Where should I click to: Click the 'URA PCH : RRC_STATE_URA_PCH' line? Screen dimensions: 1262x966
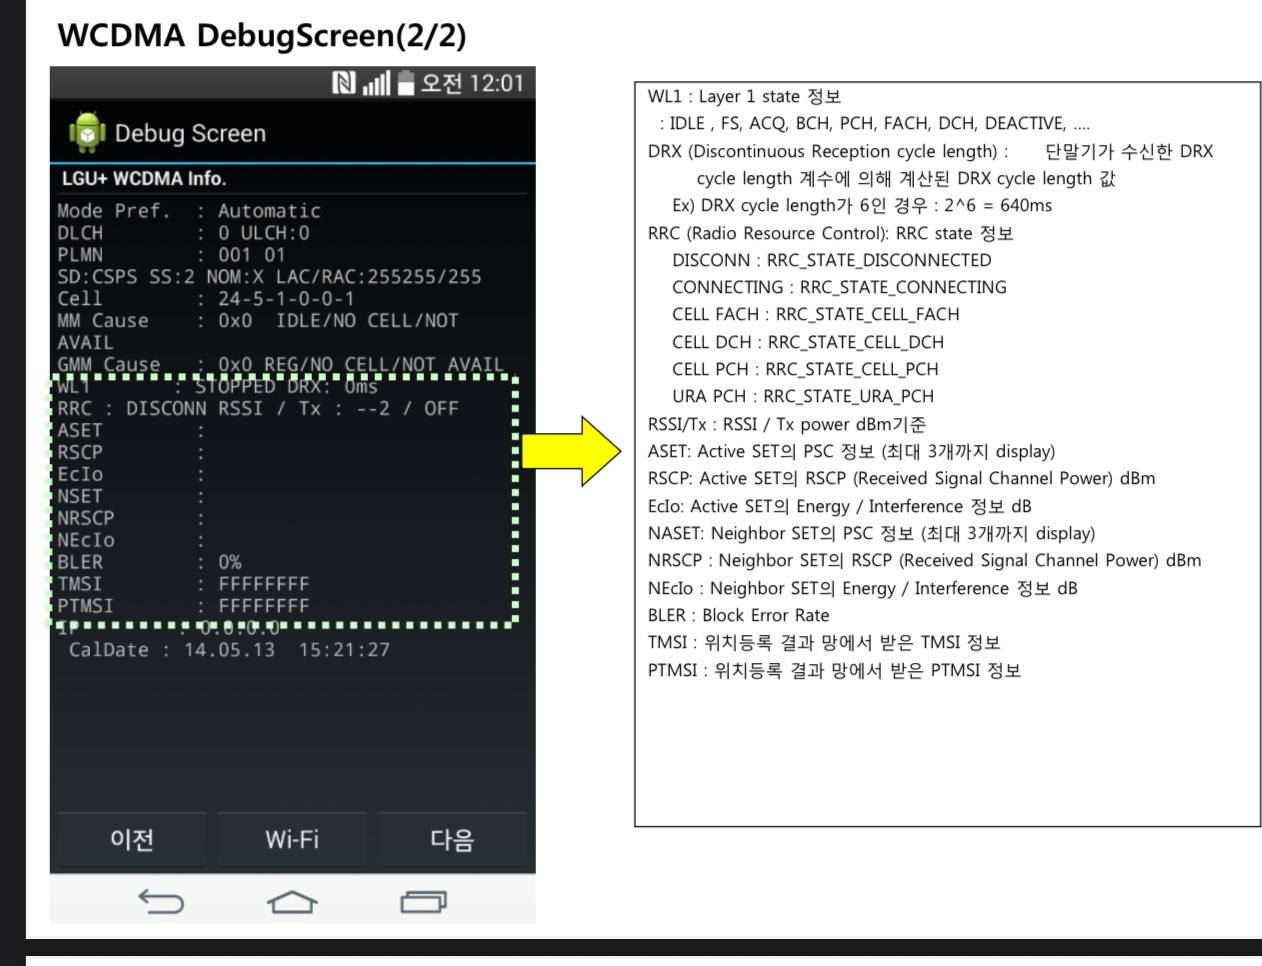803,396
